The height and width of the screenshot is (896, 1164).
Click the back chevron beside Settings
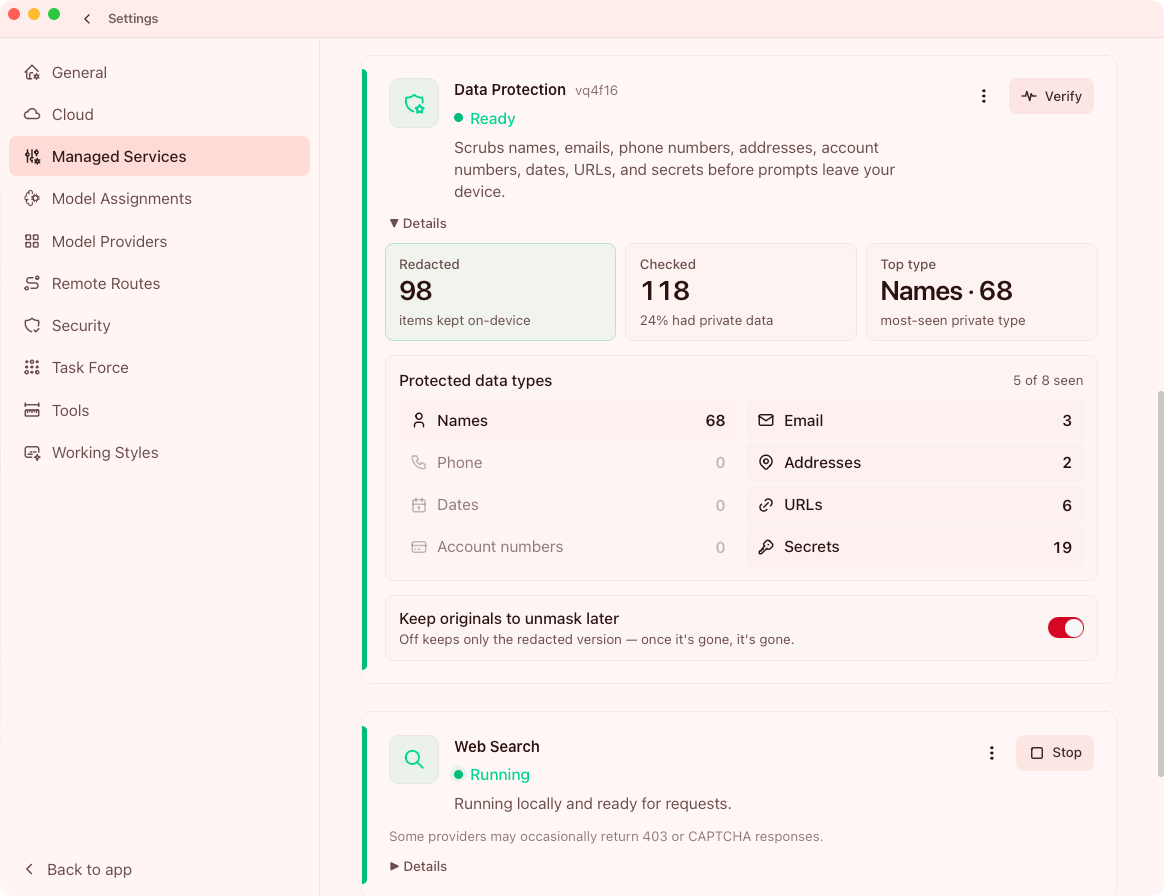87,19
